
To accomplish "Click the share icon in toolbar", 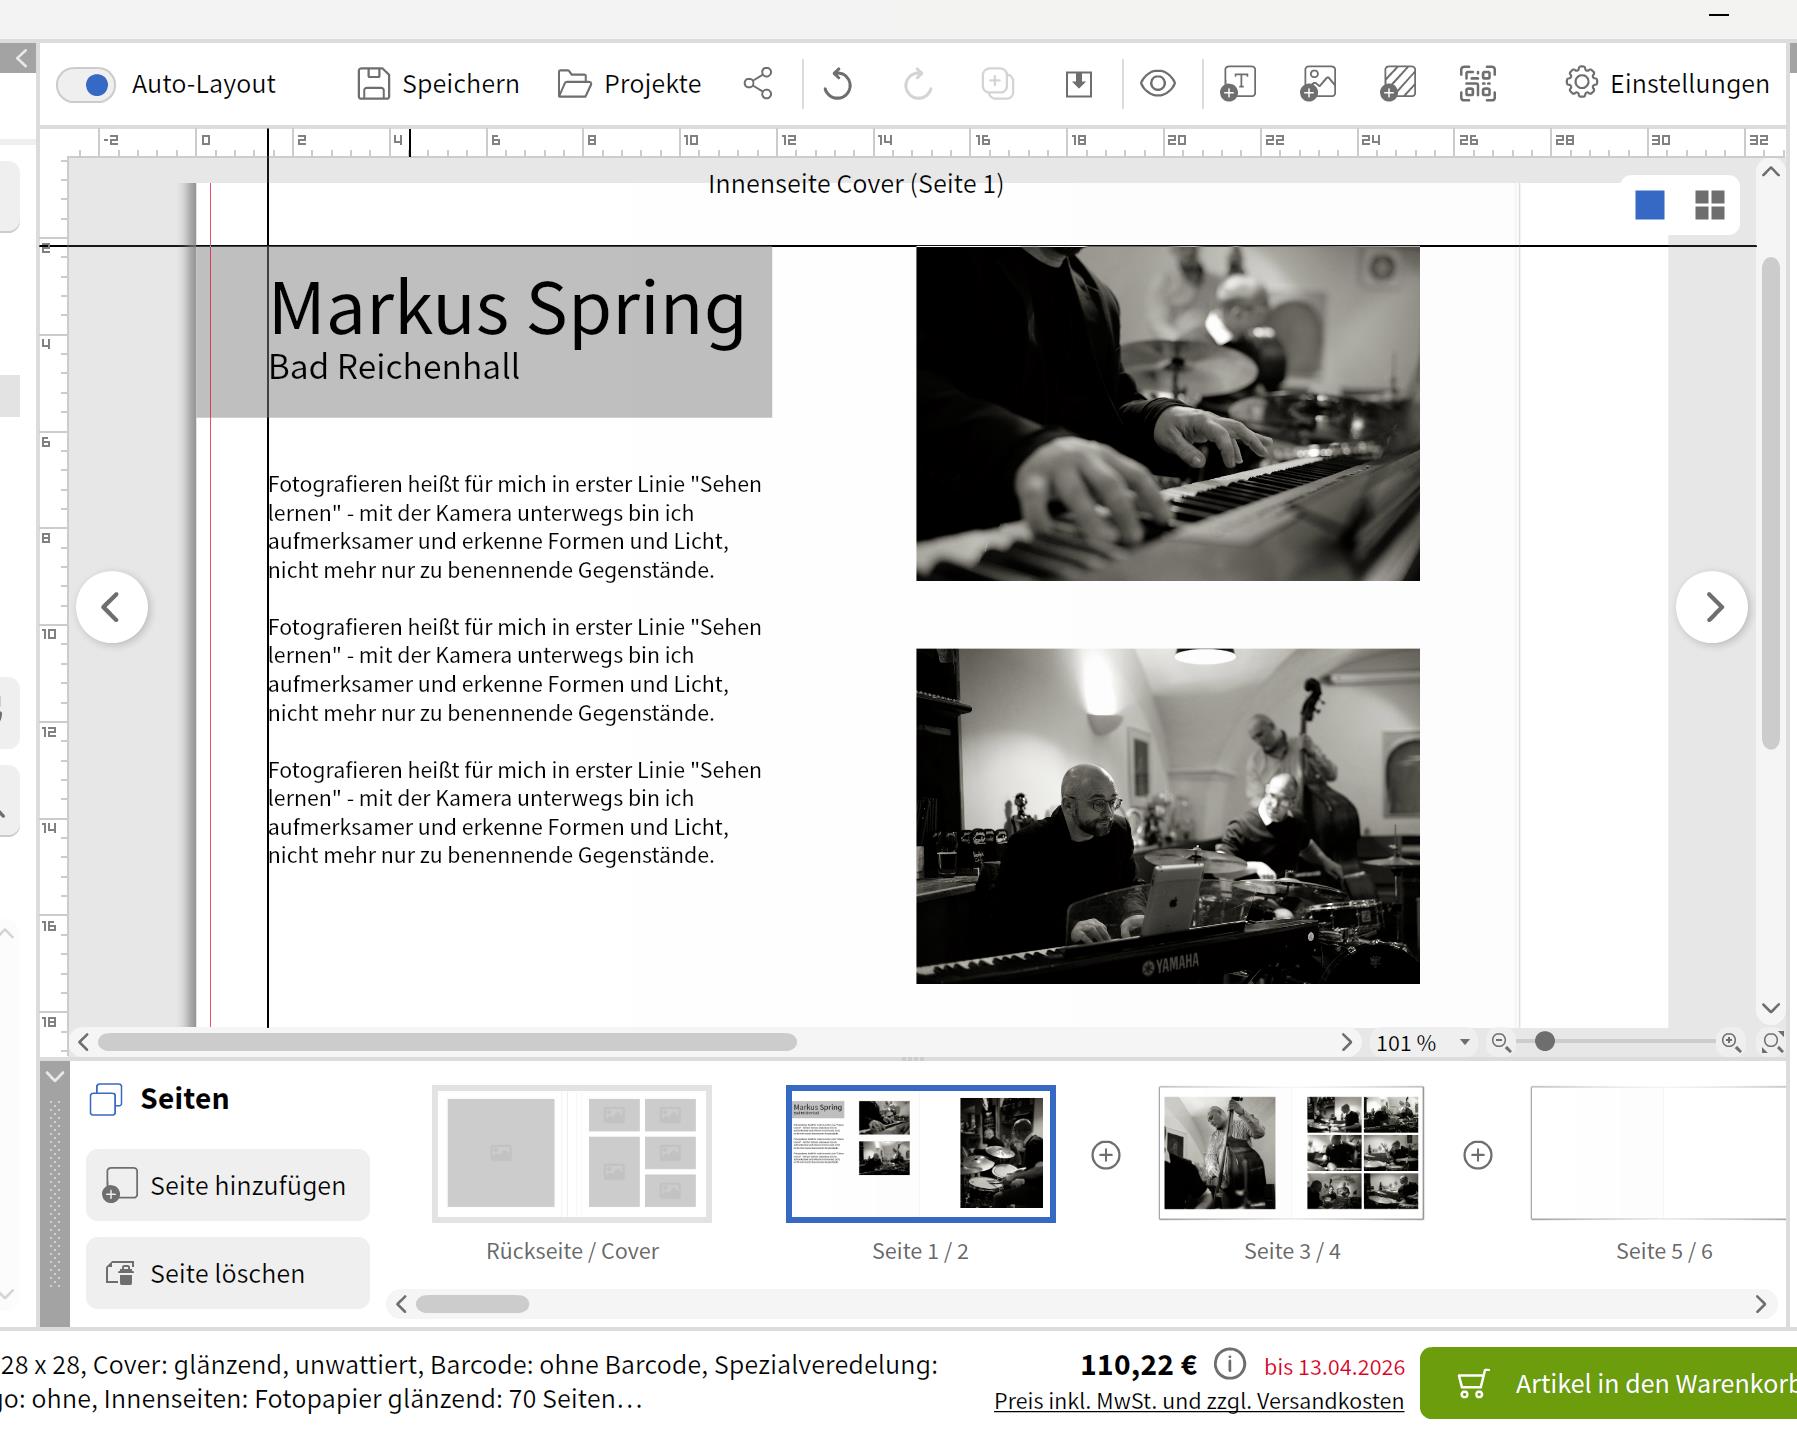I will [758, 84].
